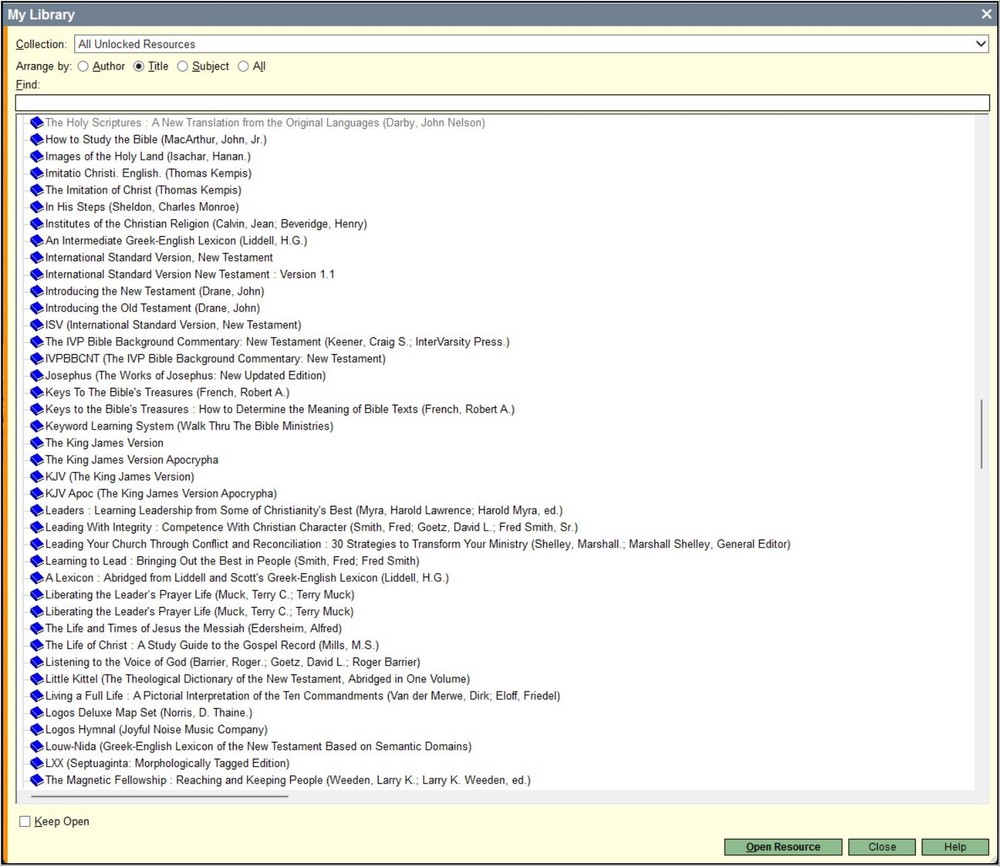Select the Author arrange option

82,66
